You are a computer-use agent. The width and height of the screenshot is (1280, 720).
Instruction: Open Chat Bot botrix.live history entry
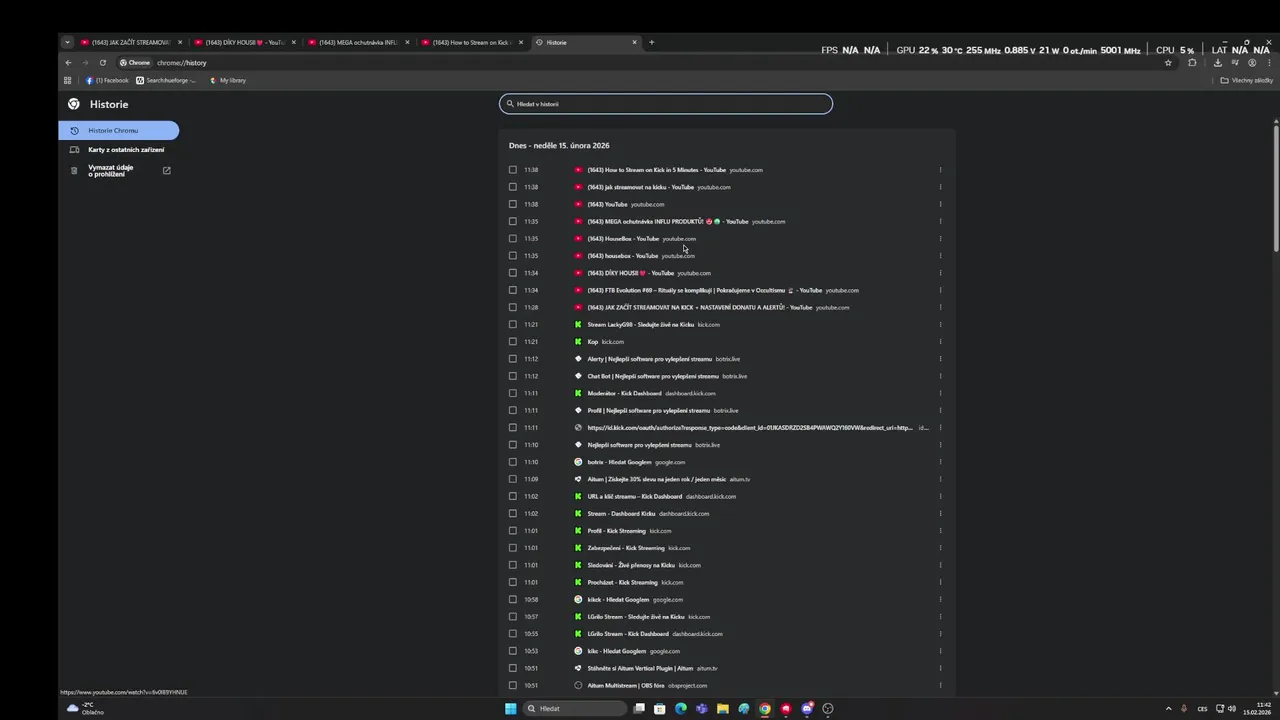point(653,376)
